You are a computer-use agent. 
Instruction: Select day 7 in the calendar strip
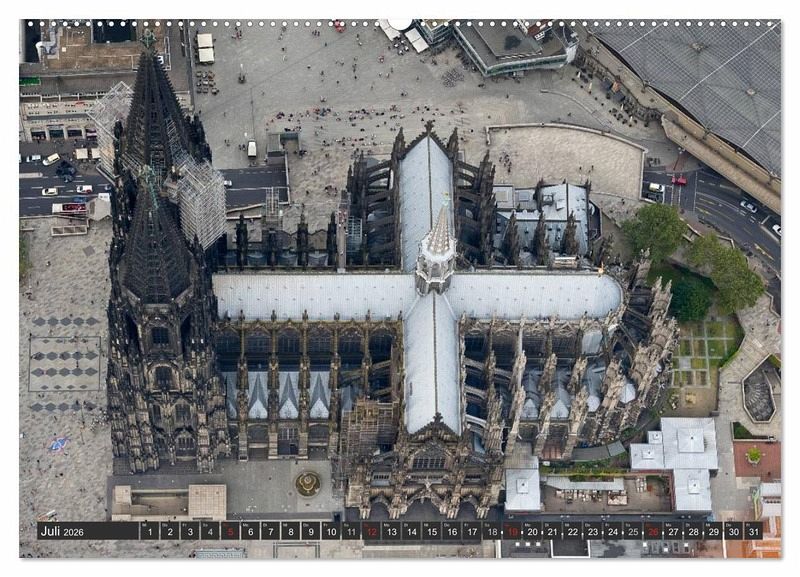coord(270,531)
